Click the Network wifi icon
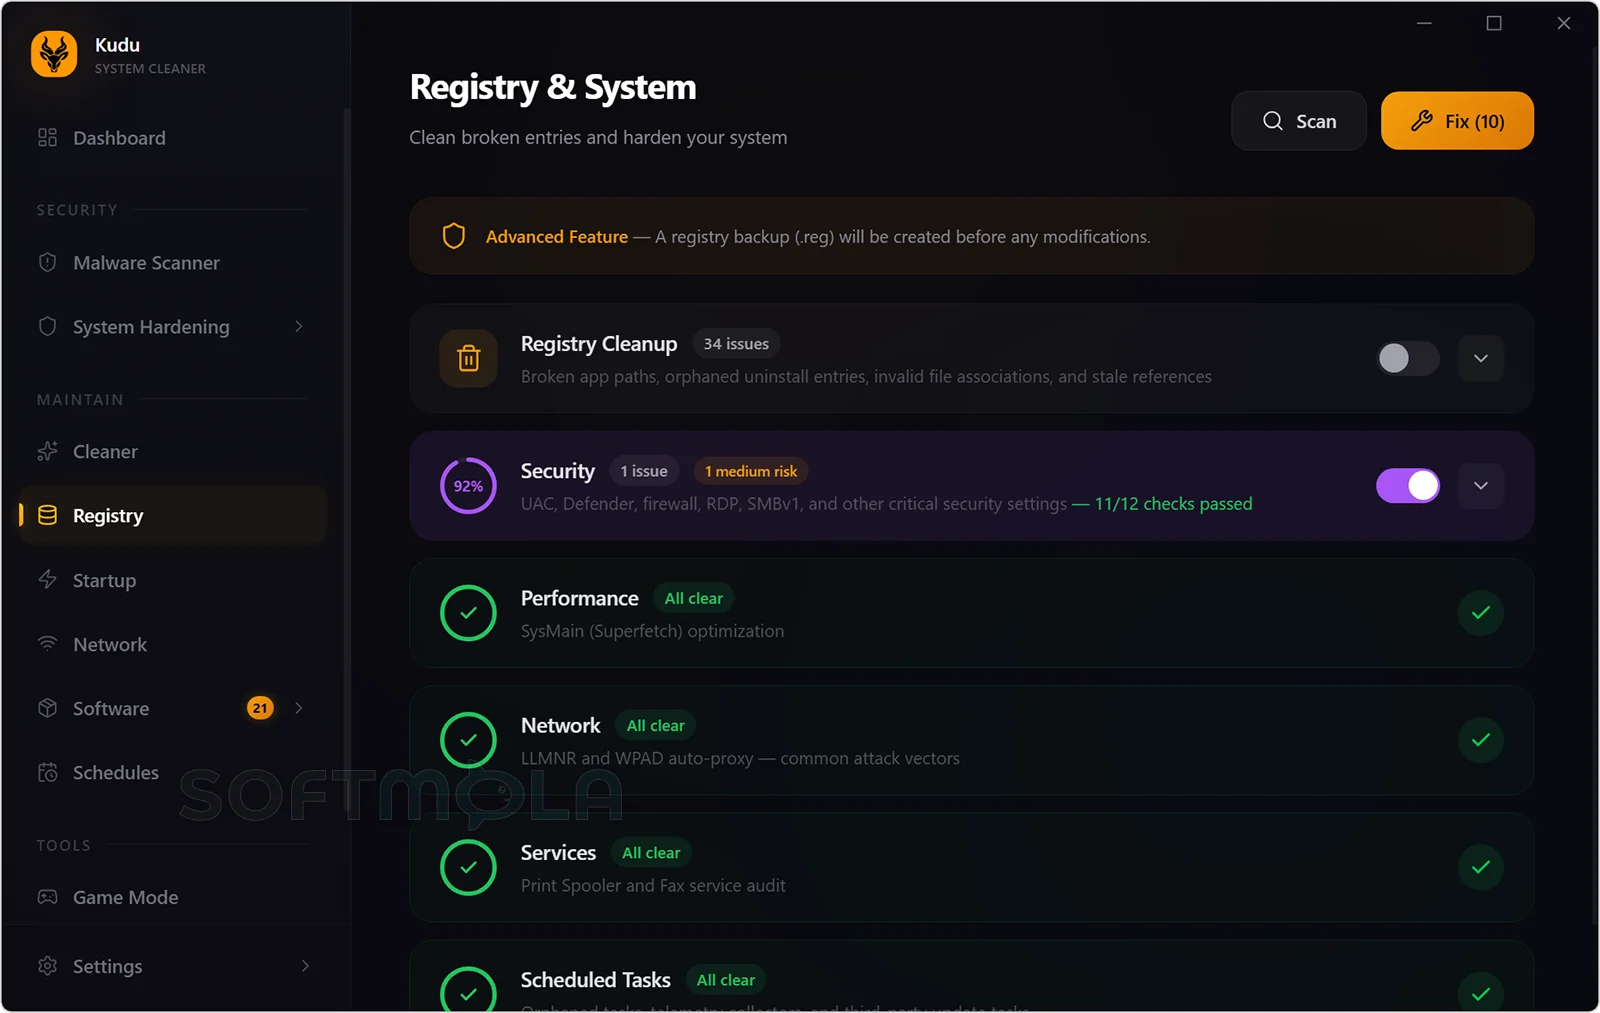Viewport: 1600px width, 1013px height. coord(47,644)
